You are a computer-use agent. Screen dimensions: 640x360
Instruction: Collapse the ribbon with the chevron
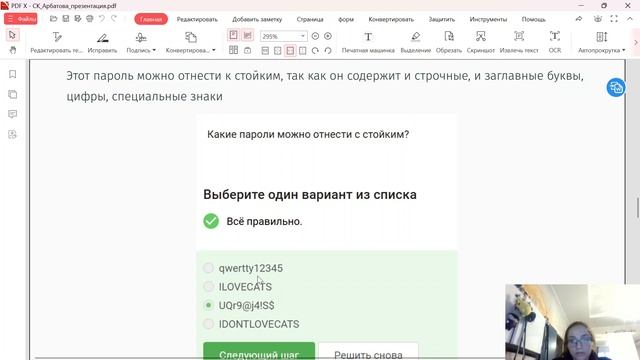coord(630,19)
